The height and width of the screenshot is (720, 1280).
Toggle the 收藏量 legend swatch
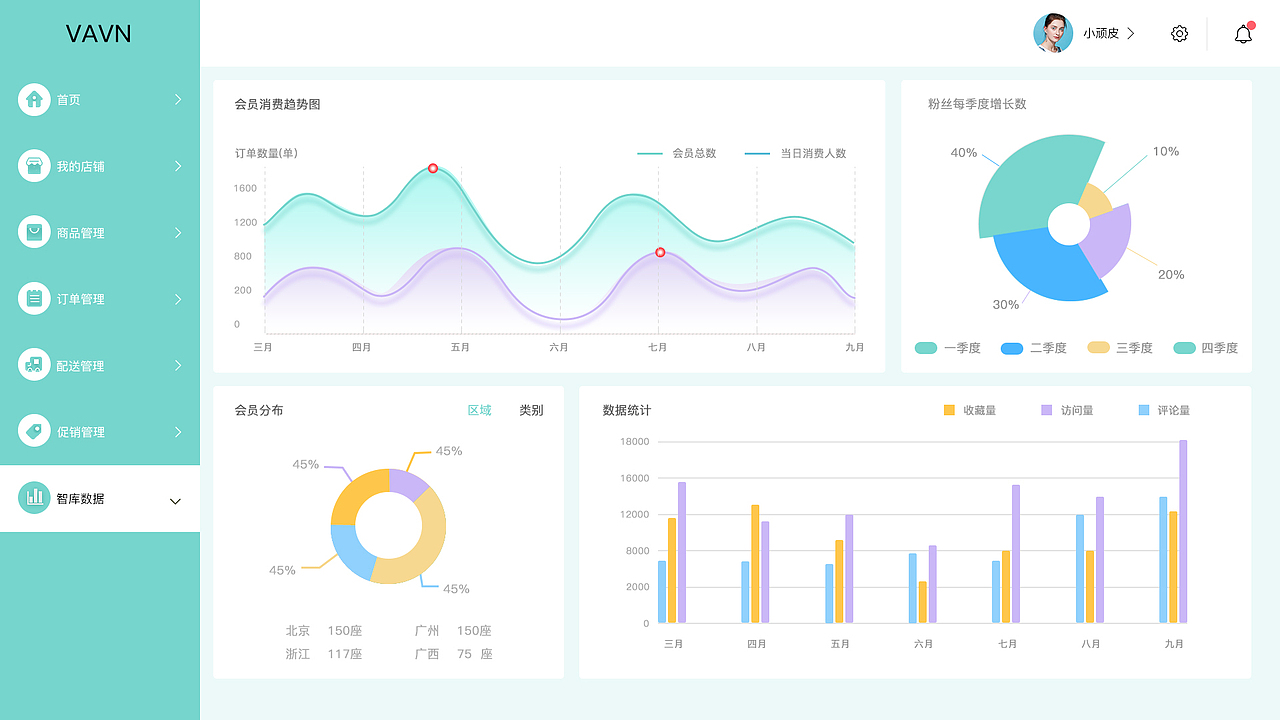[949, 410]
